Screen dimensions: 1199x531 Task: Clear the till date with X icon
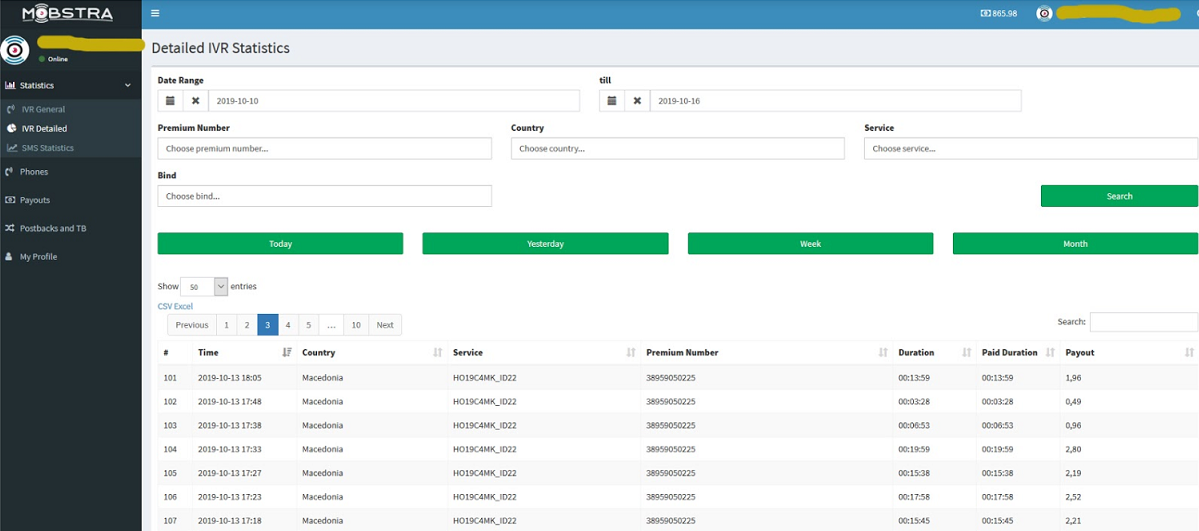[x=637, y=100]
